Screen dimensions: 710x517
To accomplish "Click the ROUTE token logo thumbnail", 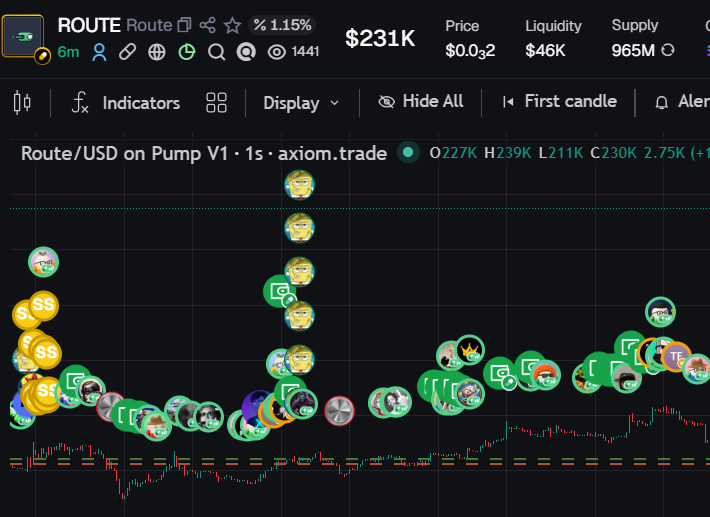I will (x=23, y=36).
